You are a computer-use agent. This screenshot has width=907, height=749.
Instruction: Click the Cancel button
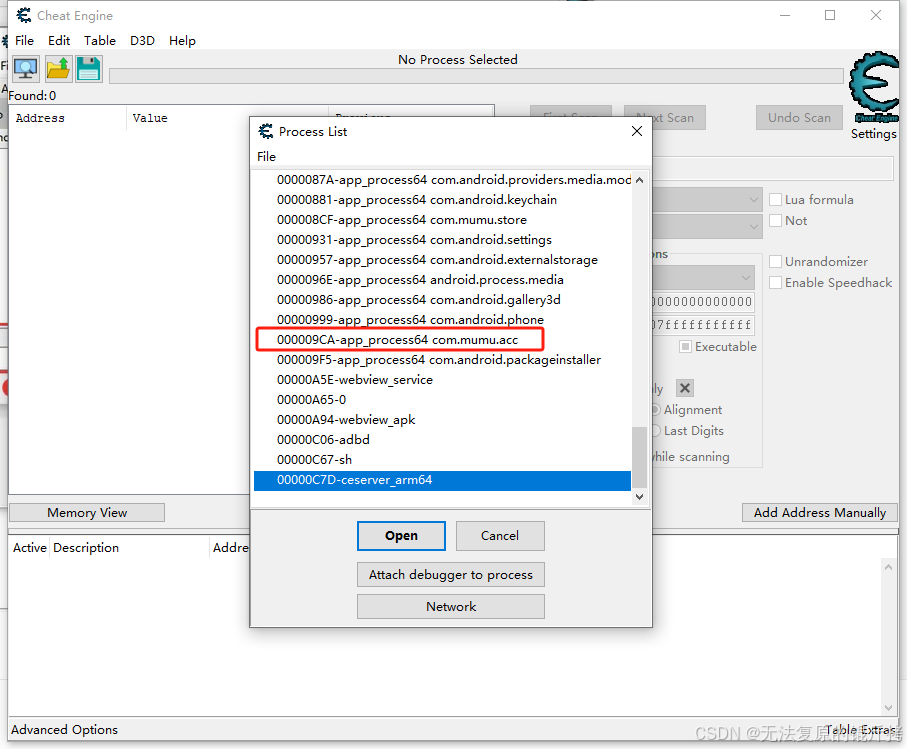click(500, 536)
